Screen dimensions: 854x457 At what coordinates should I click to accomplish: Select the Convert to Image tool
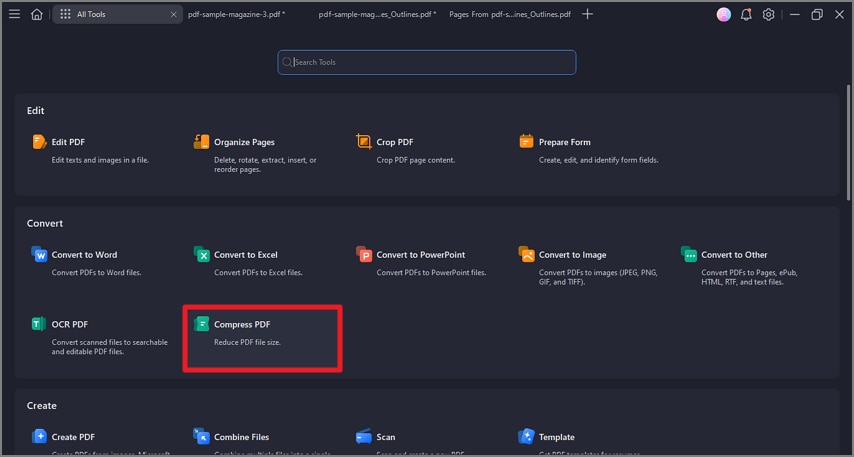[x=572, y=255]
